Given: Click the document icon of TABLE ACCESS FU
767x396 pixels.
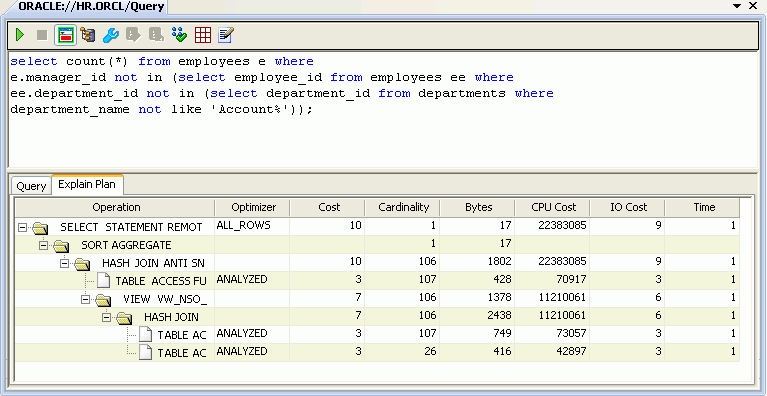Looking at the screenshot, I should tap(103, 281).
